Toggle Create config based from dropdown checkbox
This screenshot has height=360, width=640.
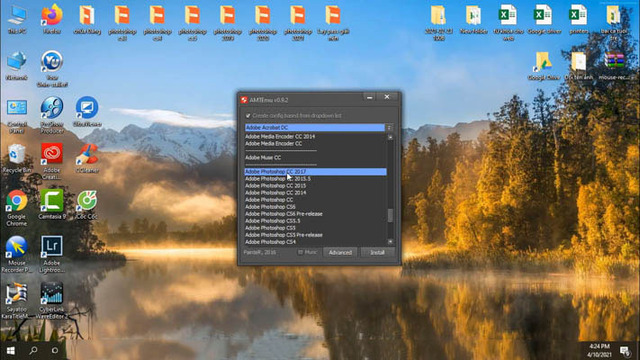tap(248, 116)
